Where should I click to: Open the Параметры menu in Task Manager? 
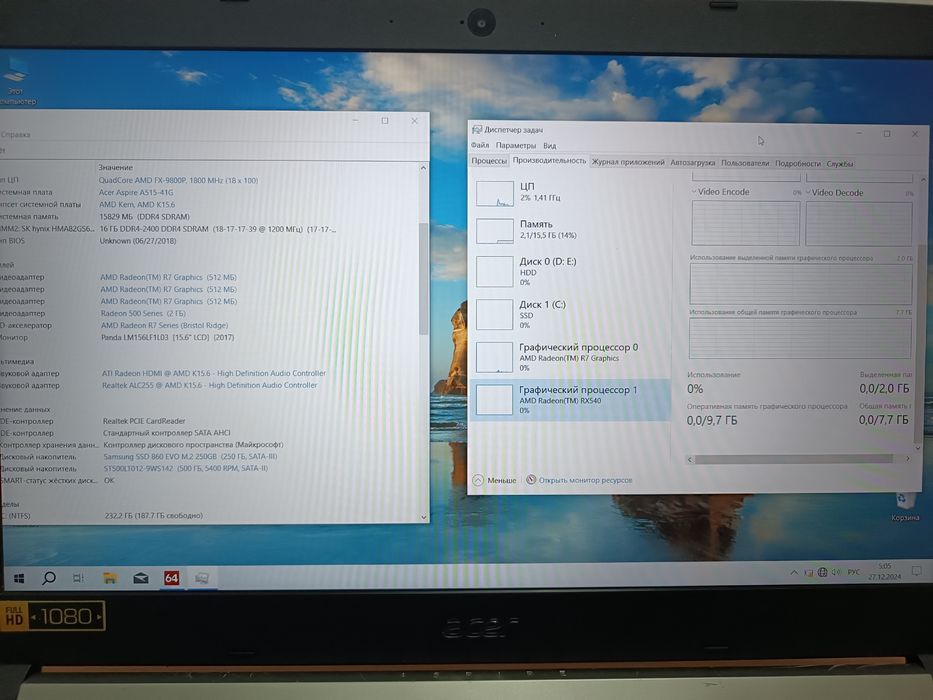tap(515, 145)
